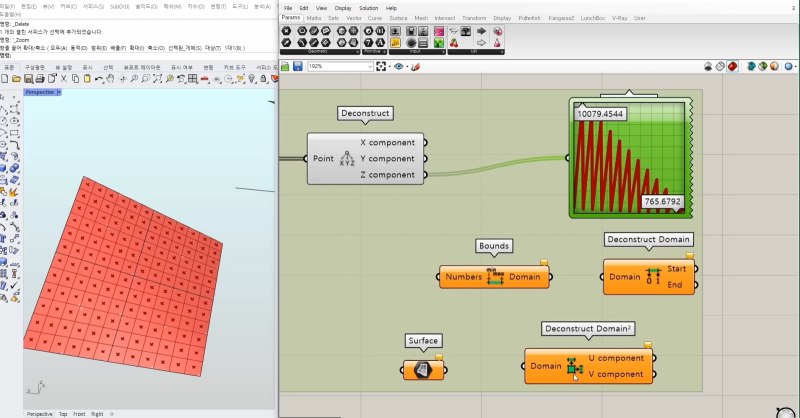Open the Solution menu
800x418 pixels.
368,8
